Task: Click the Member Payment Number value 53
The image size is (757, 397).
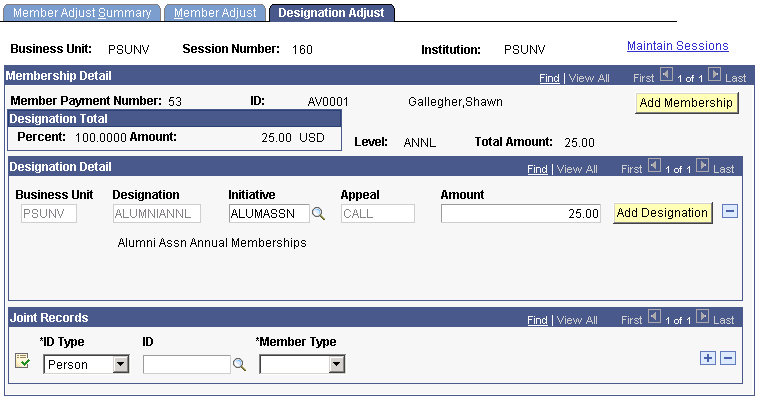Action: tap(175, 102)
